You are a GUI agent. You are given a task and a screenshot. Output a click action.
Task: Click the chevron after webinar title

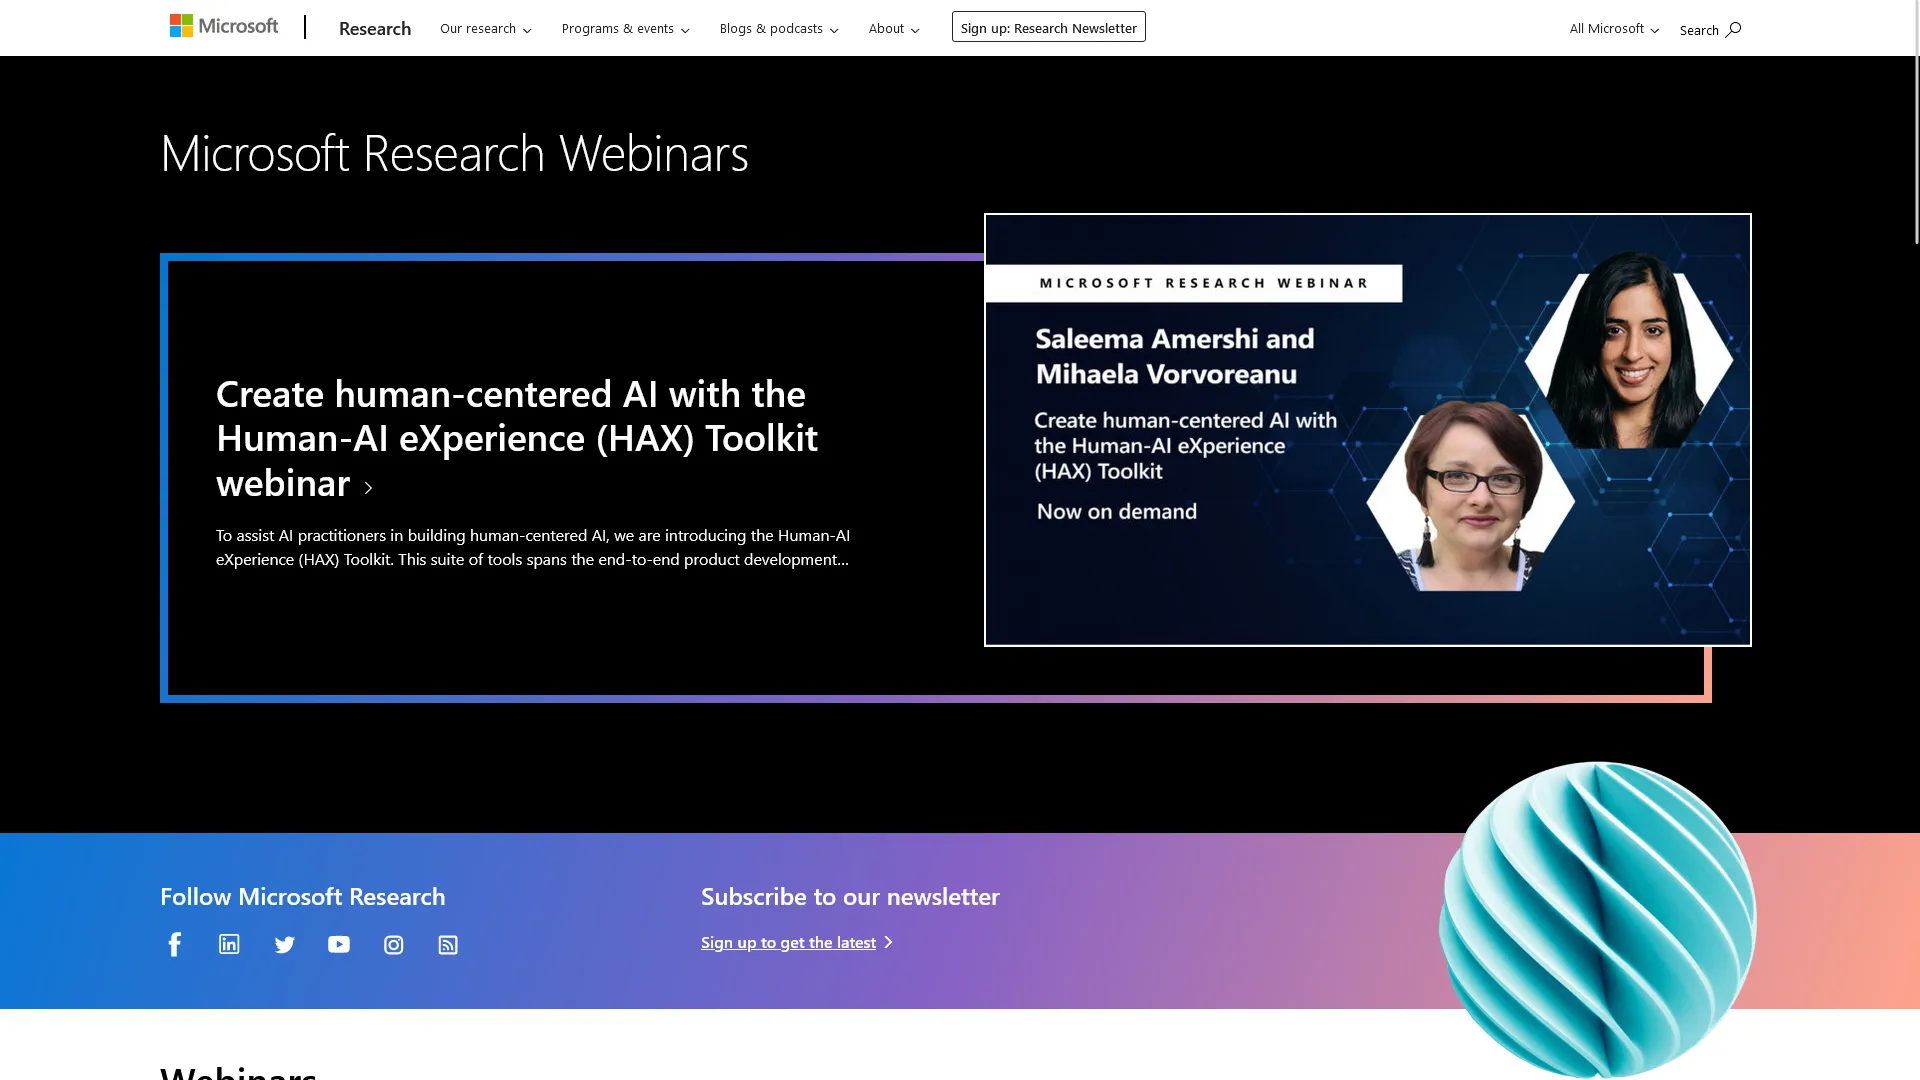point(368,487)
